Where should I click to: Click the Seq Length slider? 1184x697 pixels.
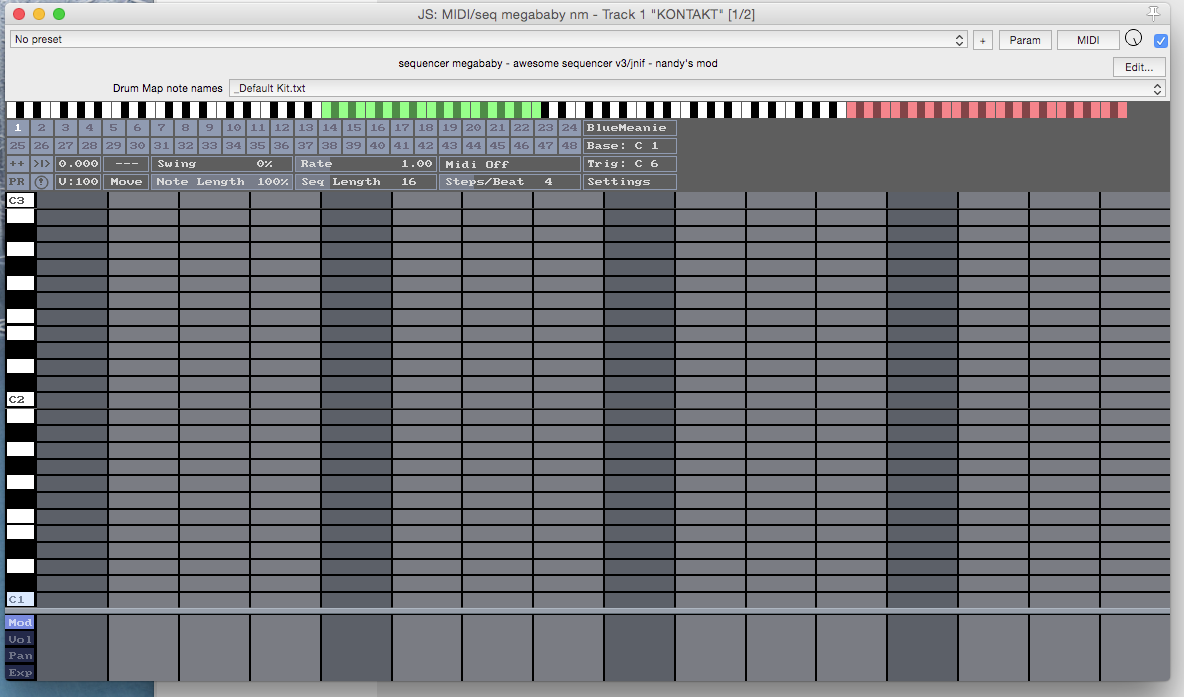coord(366,182)
